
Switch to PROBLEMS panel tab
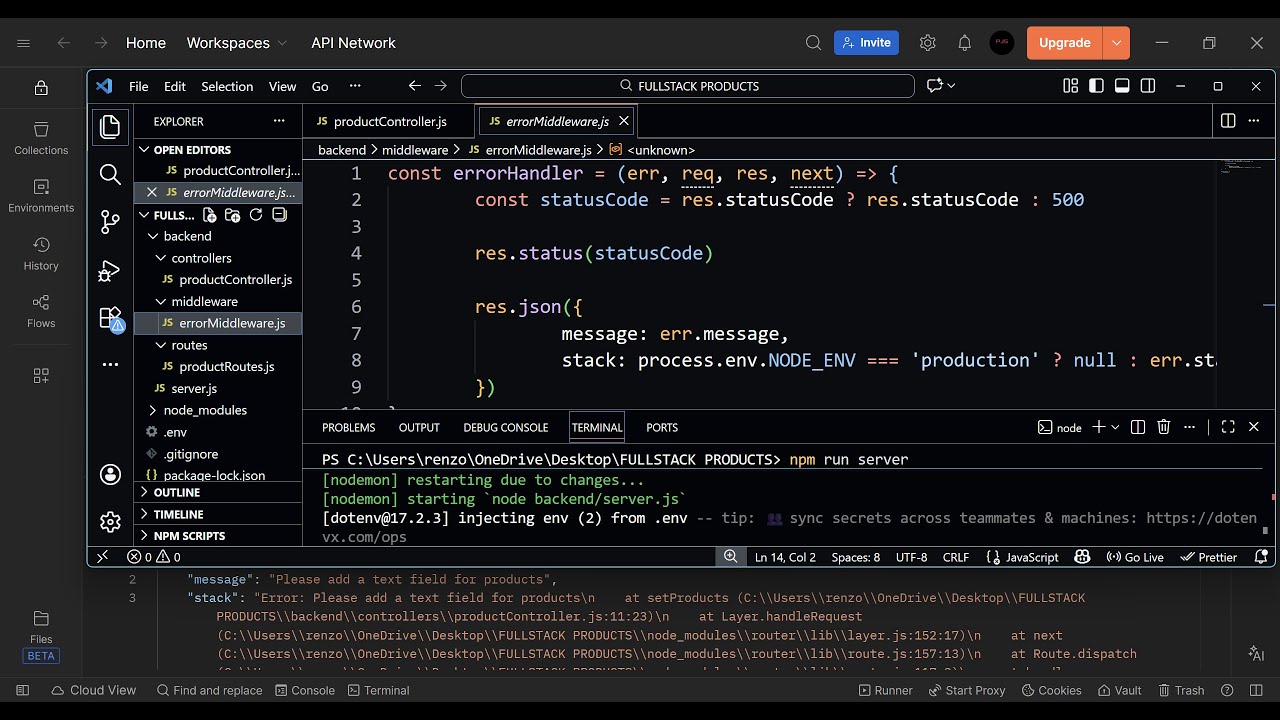[x=348, y=427]
